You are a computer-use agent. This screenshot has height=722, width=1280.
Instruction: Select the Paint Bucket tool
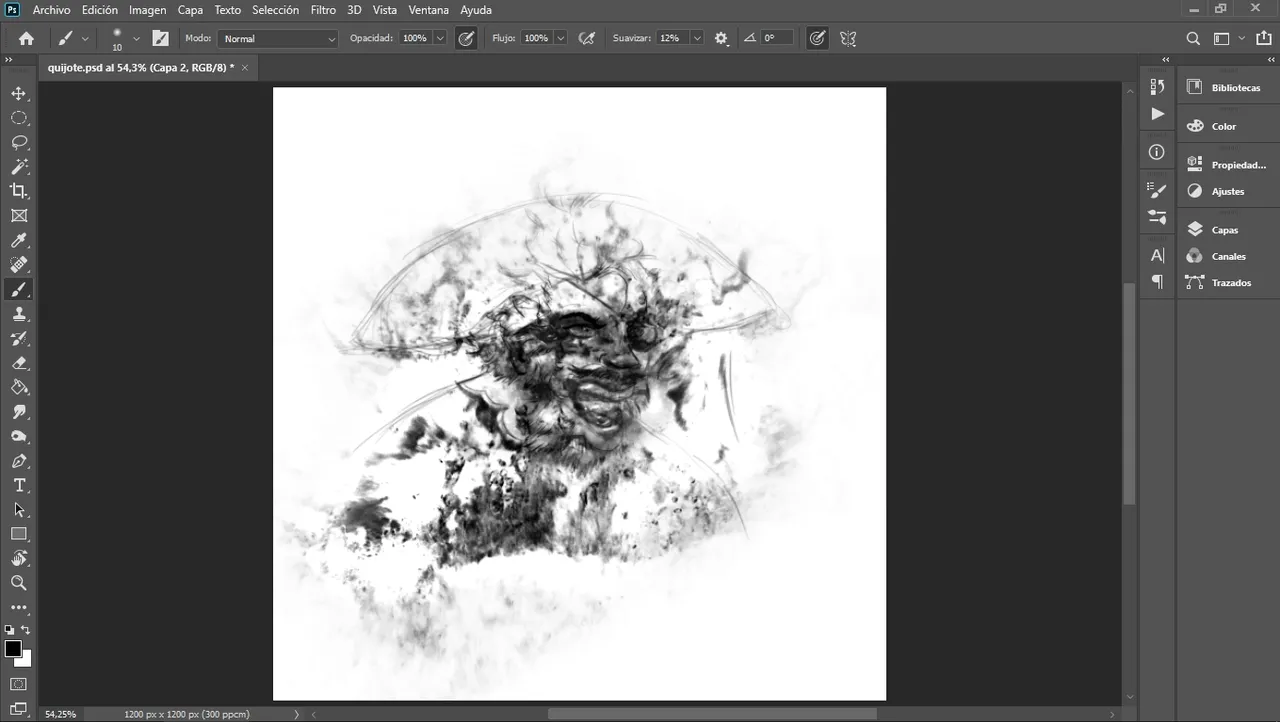pyautogui.click(x=19, y=388)
